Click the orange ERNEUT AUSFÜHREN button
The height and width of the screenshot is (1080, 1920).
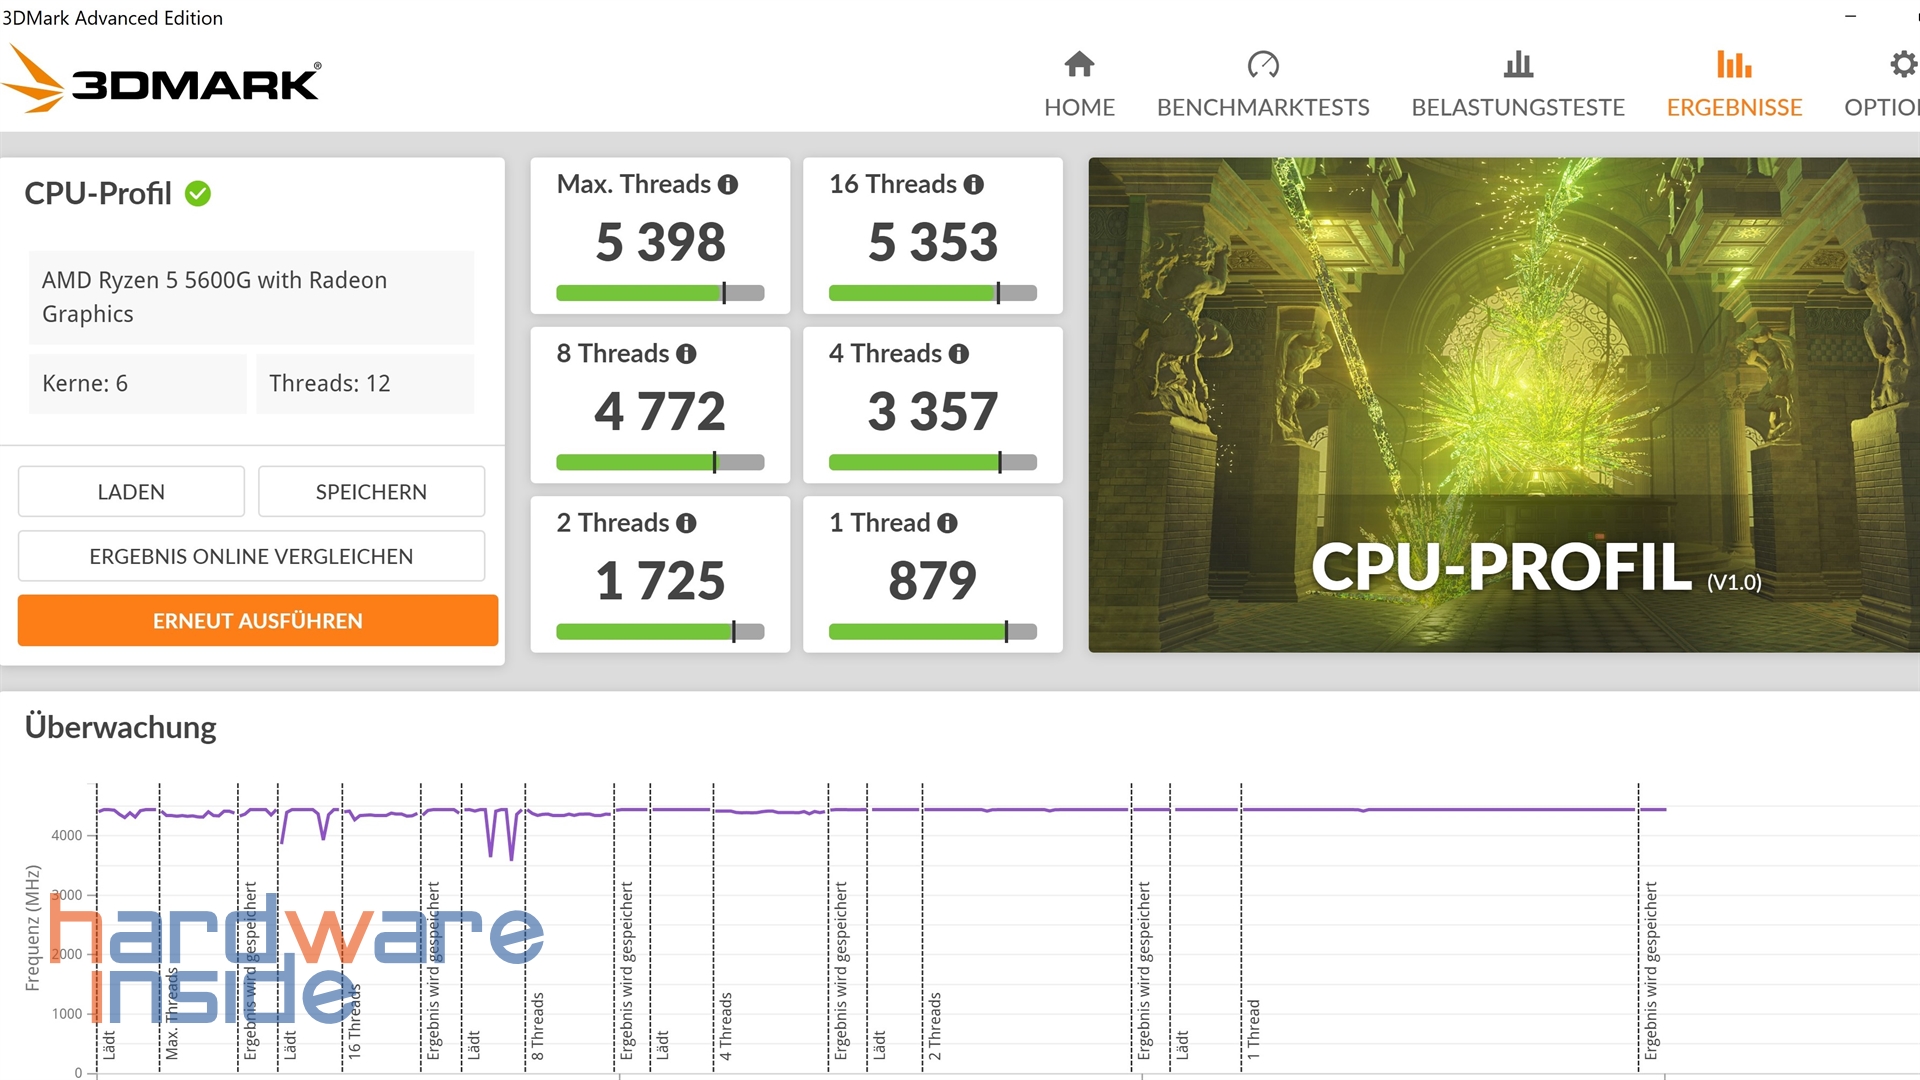258,621
